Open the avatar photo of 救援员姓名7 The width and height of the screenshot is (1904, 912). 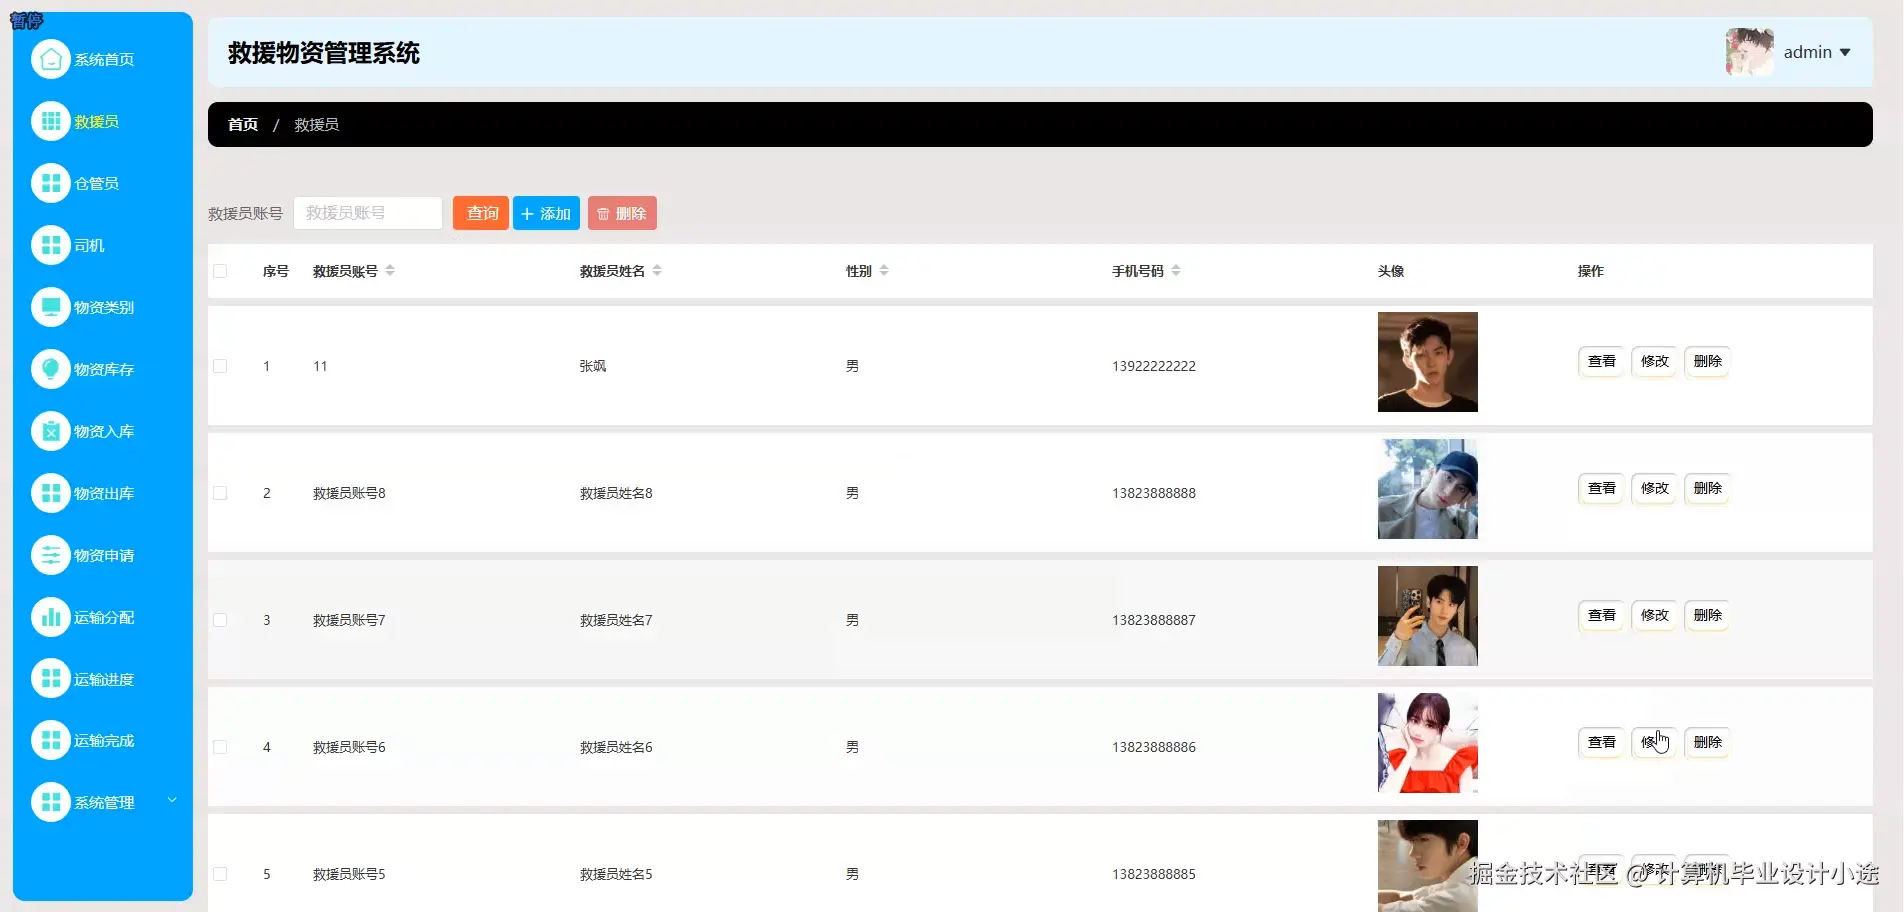coord(1428,616)
